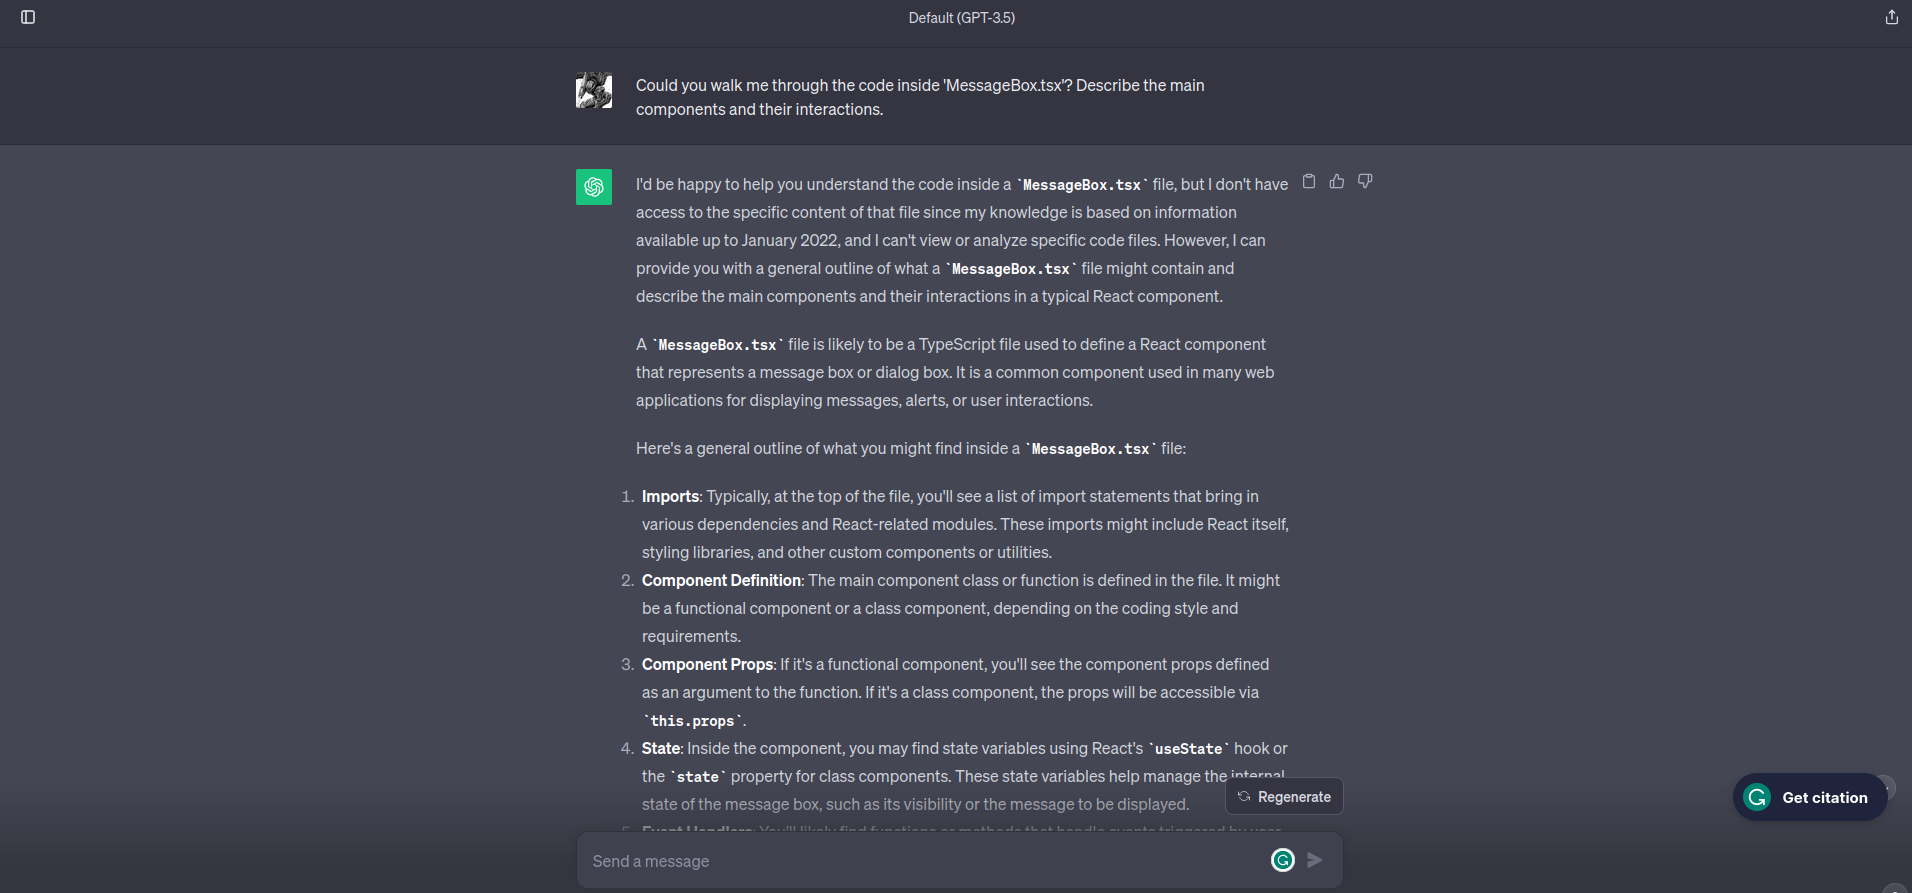
Task: Click the Component Definition heading
Action: coord(721,580)
